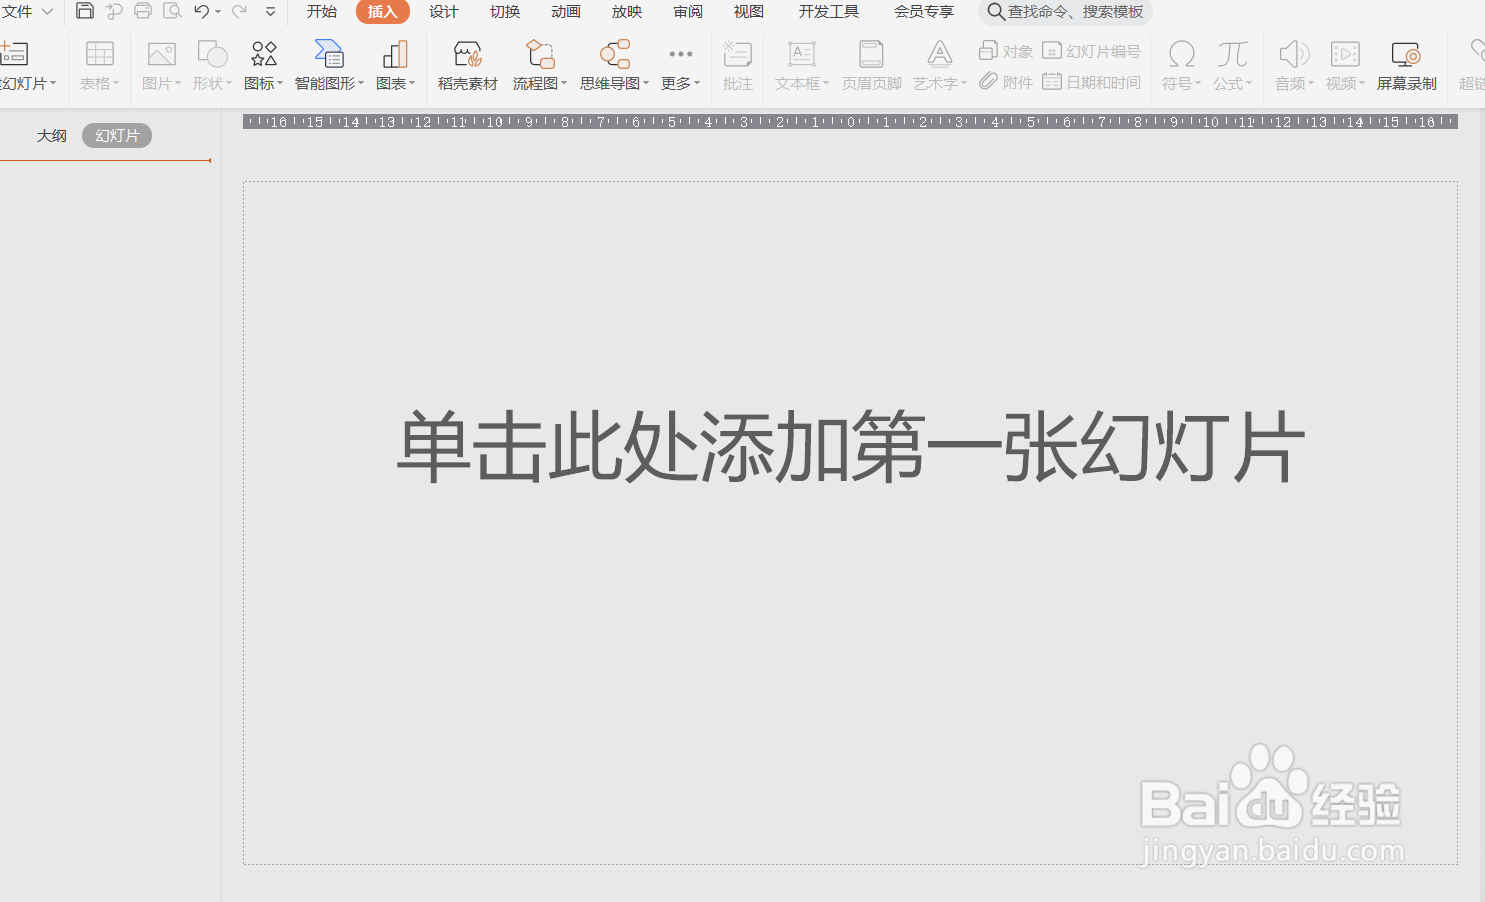1485x902 pixels.
Task: Click the Print Preview icon
Action: coord(172,11)
